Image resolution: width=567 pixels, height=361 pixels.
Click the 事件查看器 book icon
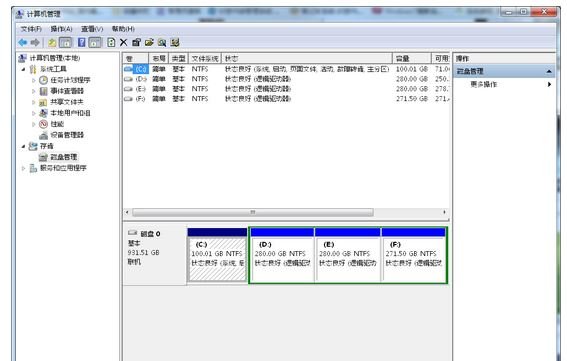pyautogui.click(x=43, y=91)
